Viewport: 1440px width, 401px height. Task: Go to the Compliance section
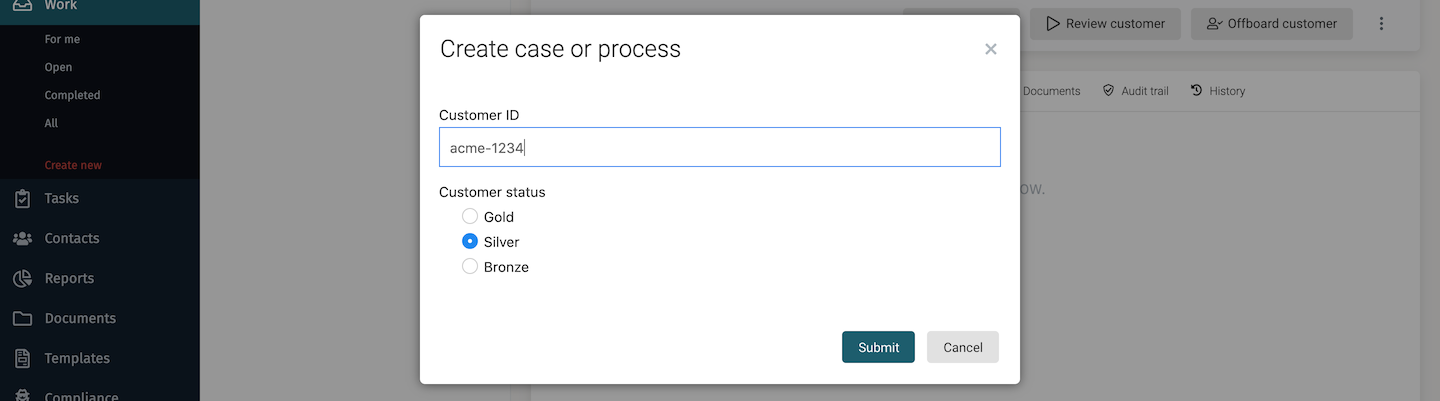(80, 396)
